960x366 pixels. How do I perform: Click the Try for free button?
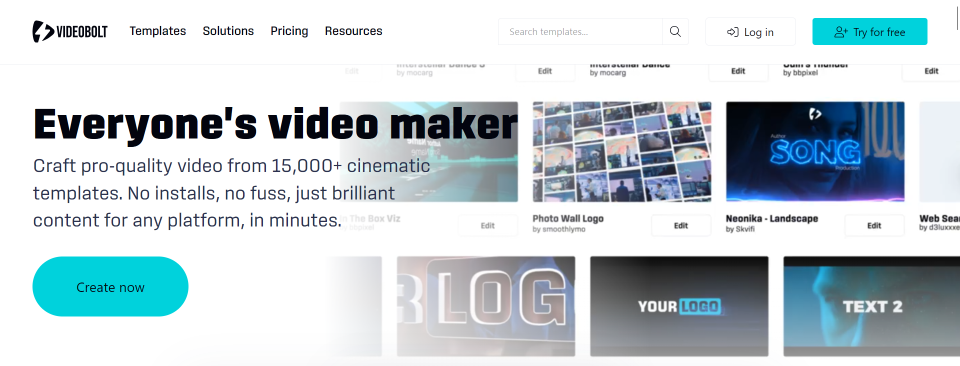tap(869, 32)
